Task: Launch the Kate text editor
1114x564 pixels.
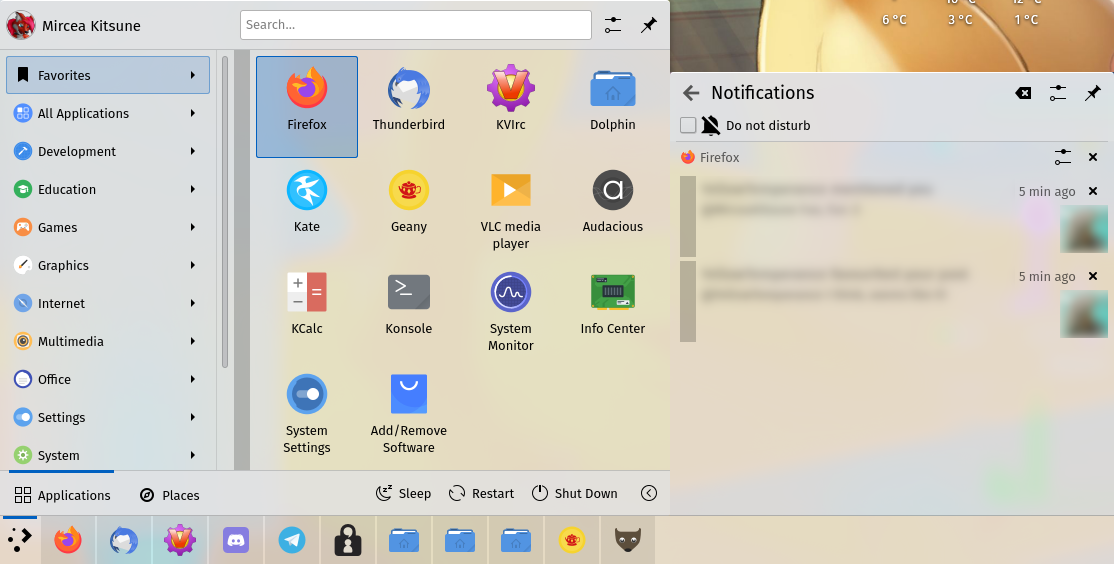Action: (307, 200)
